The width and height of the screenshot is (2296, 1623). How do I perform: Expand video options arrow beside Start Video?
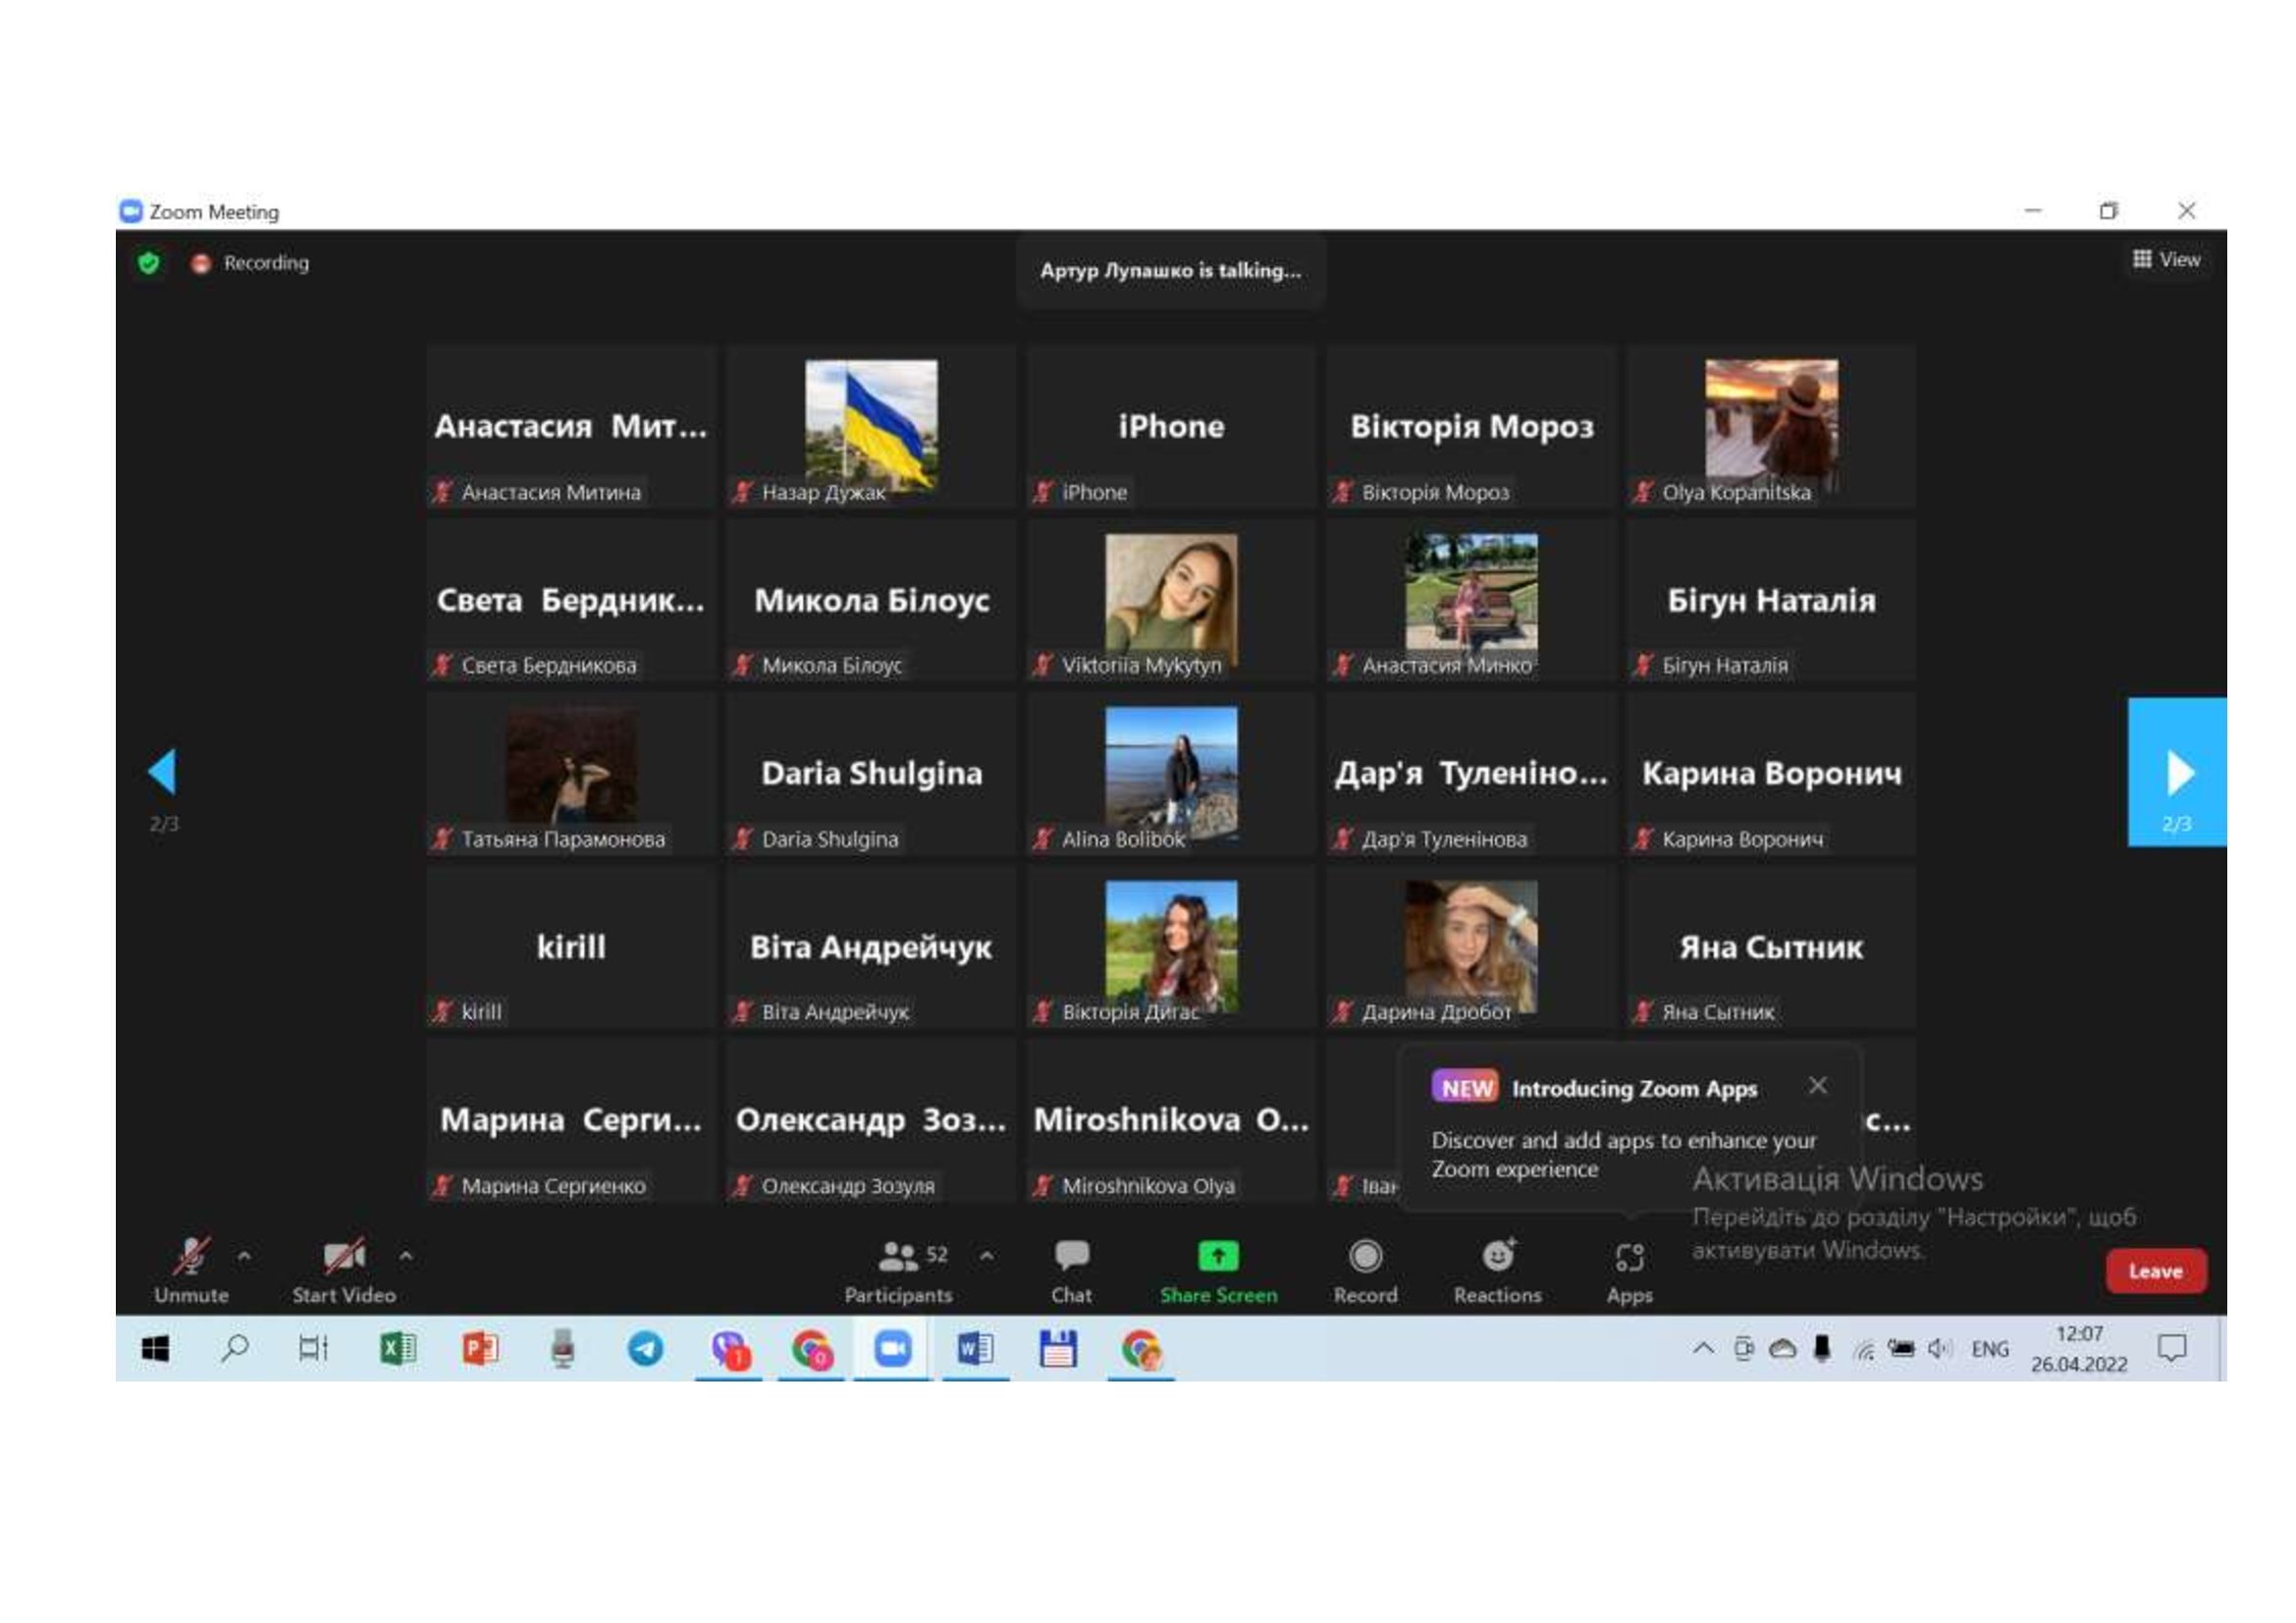click(406, 1255)
